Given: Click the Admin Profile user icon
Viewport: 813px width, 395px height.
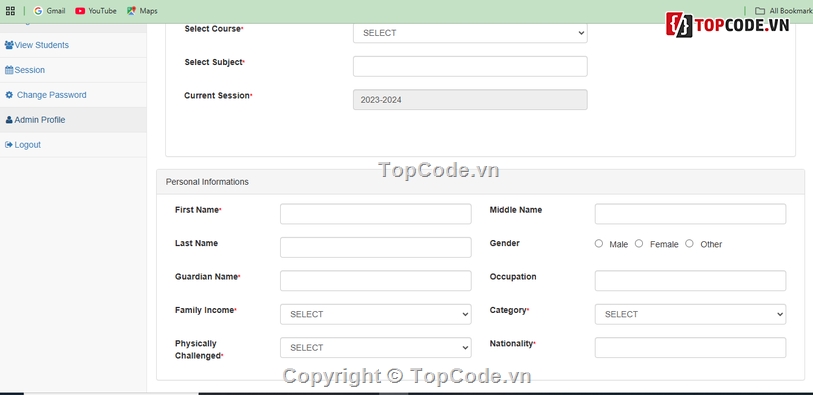Looking at the screenshot, I should point(9,120).
